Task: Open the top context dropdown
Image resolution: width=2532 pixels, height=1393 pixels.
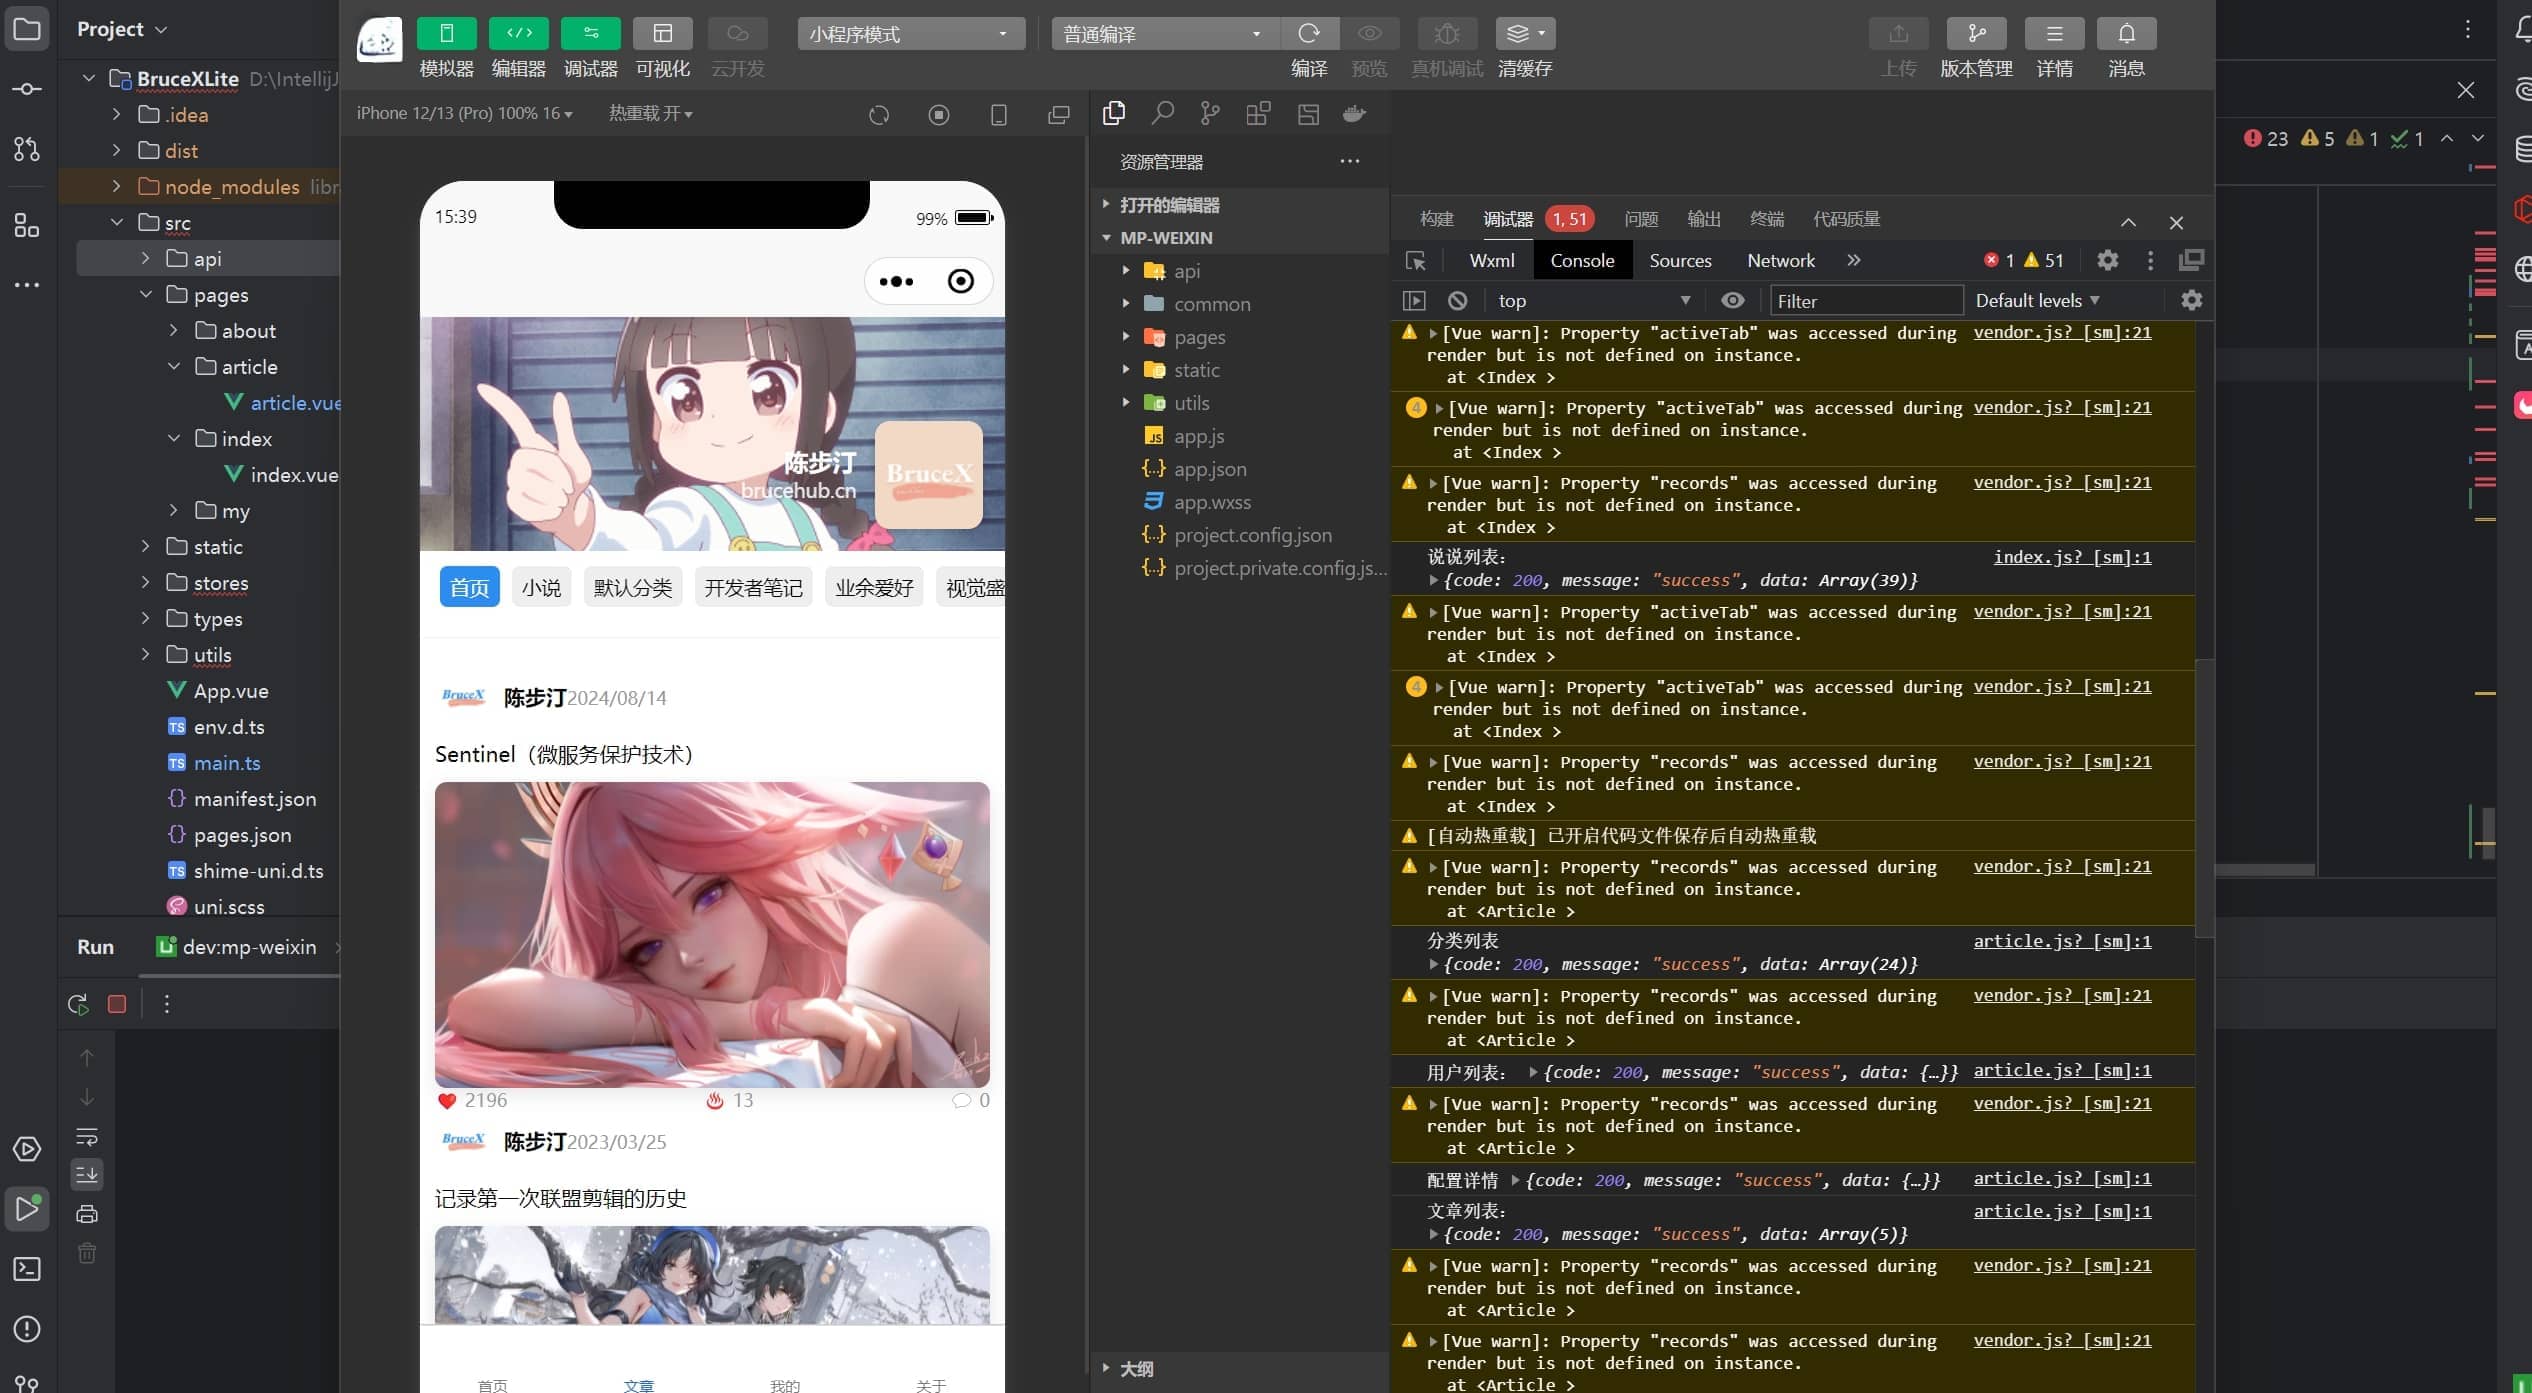Action: pos(1594,301)
